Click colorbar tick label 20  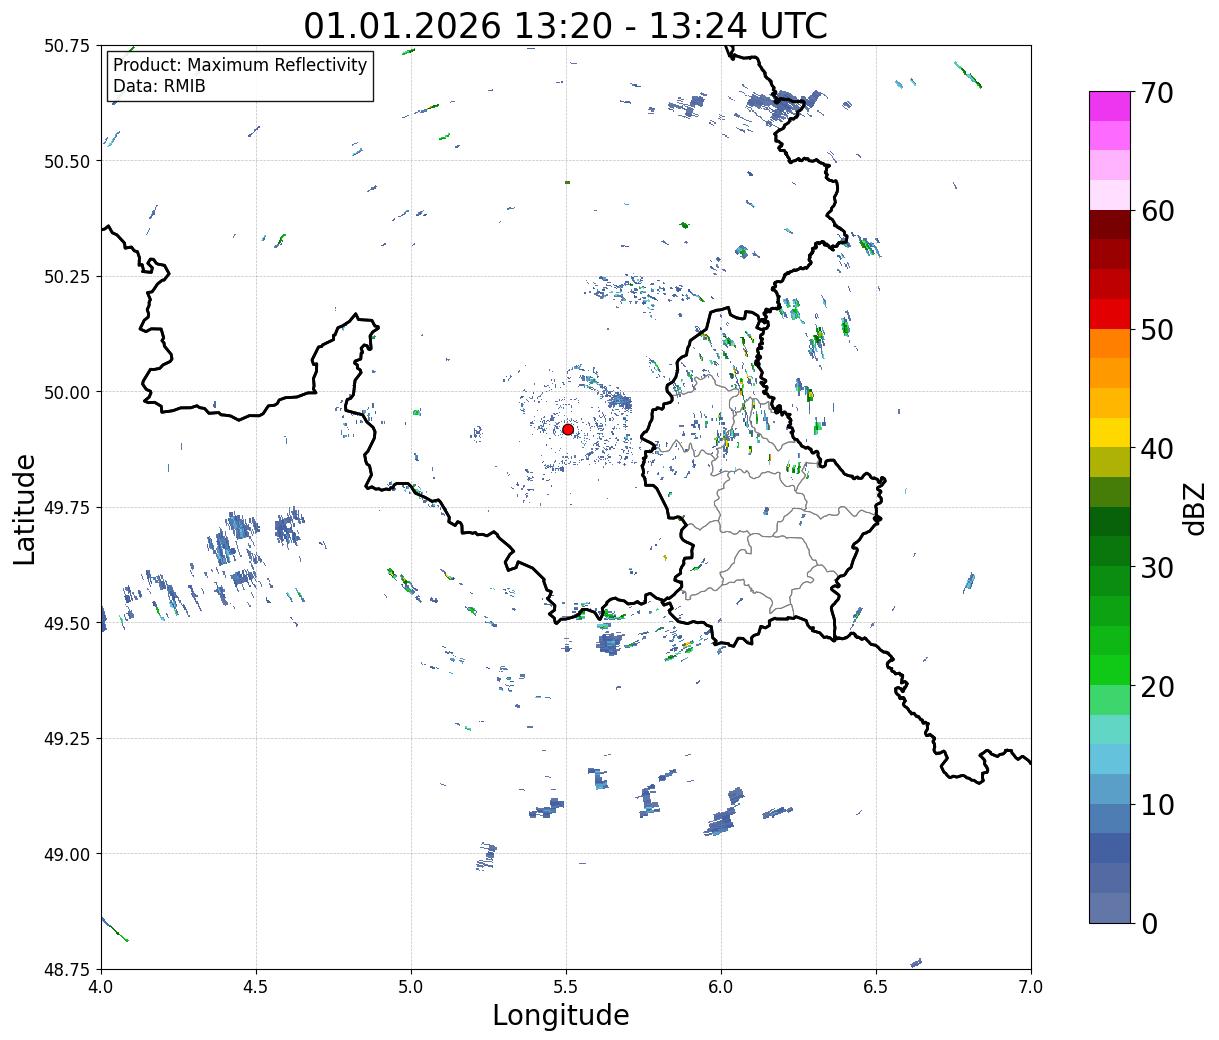coord(1157,686)
